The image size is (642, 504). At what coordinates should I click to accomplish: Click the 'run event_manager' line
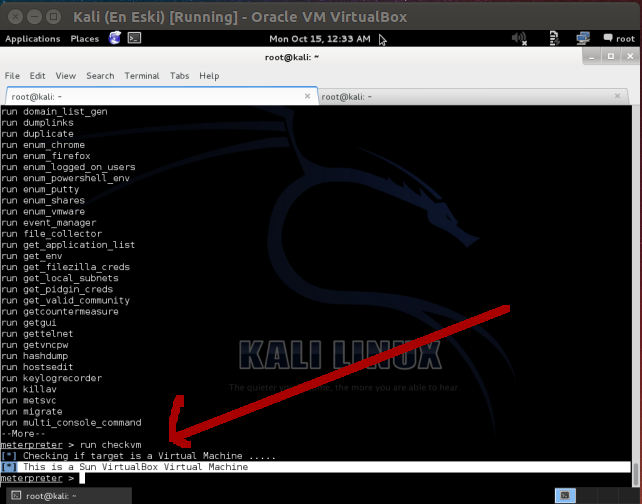point(48,223)
